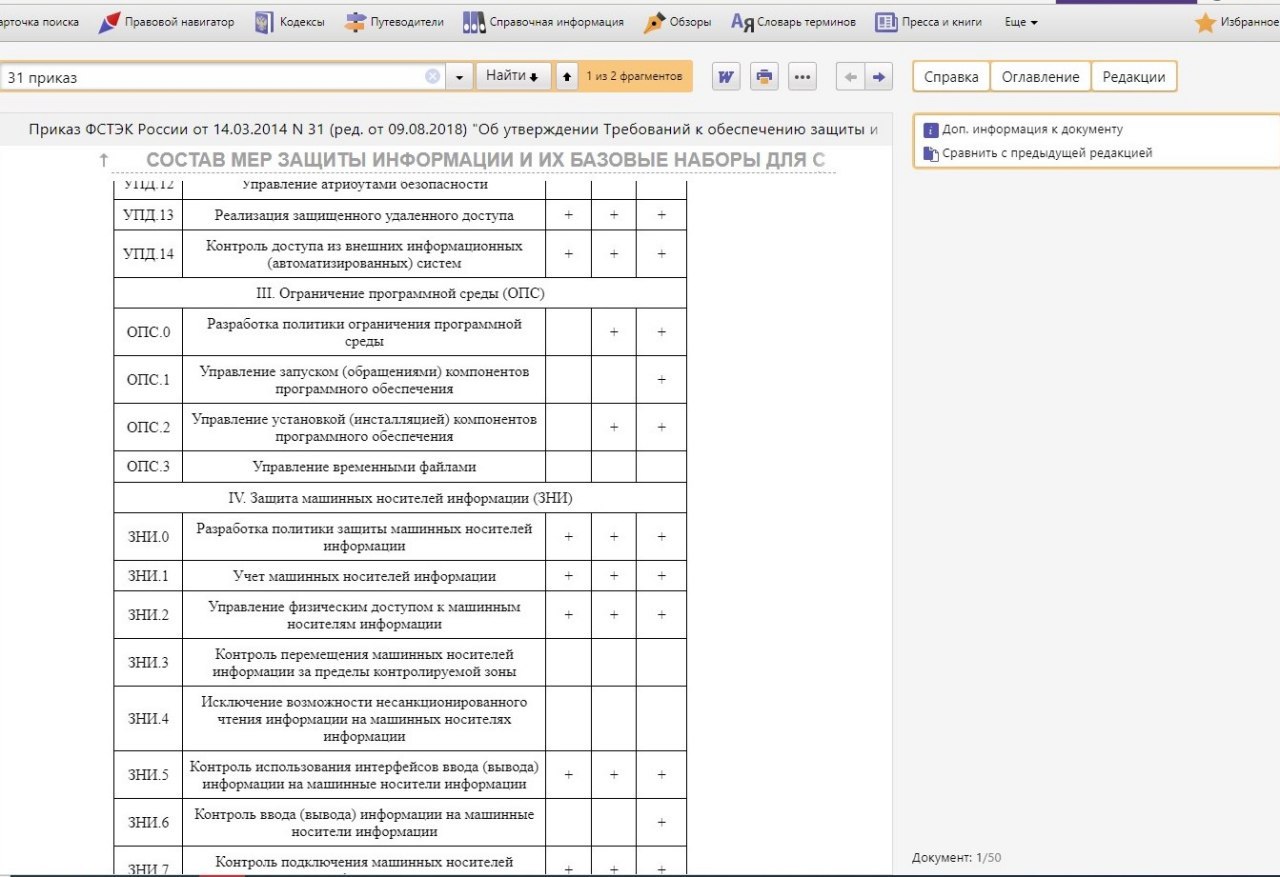Select table cell ЗНИ.4
This screenshot has width=1280, height=877.
(148, 718)
